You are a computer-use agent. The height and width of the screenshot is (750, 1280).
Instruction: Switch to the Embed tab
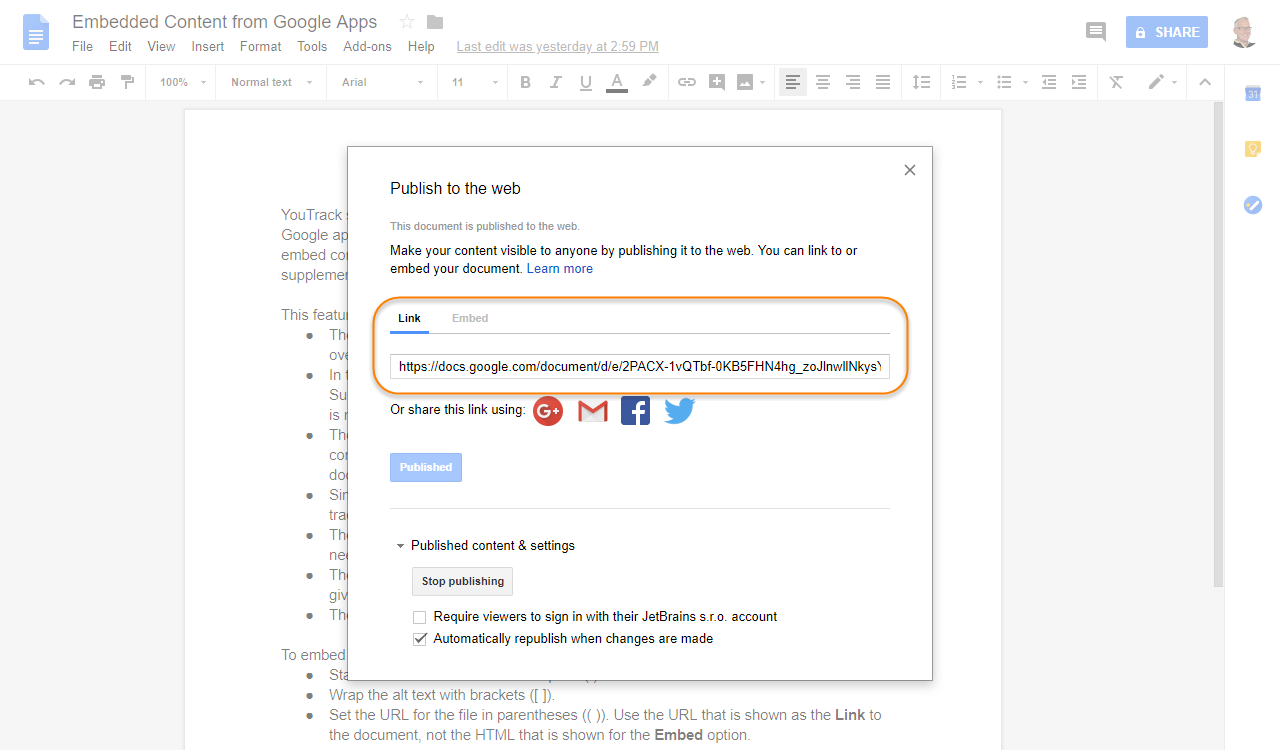click(x=469, y=317)
